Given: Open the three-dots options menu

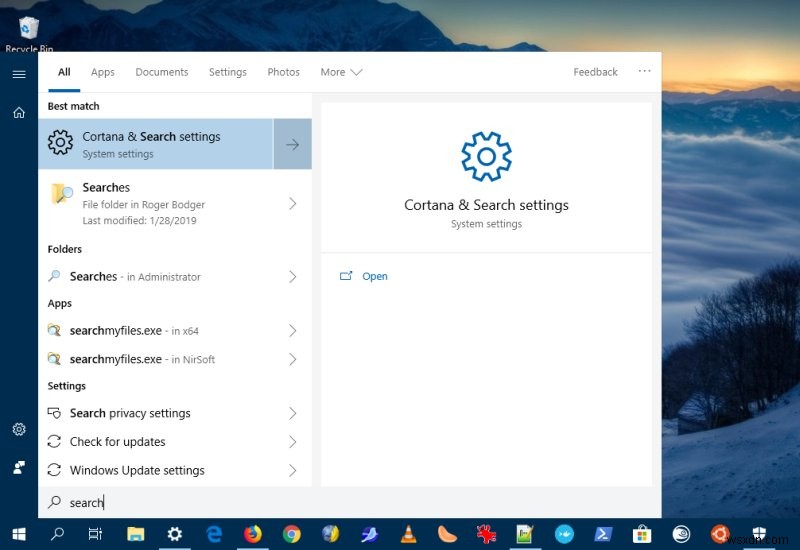Looking at the screenshot, I should coord(644,71).
